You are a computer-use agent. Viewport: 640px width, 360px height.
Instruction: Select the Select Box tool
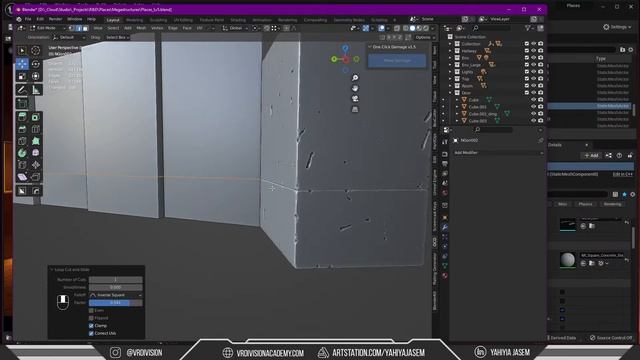click(22, 51)
